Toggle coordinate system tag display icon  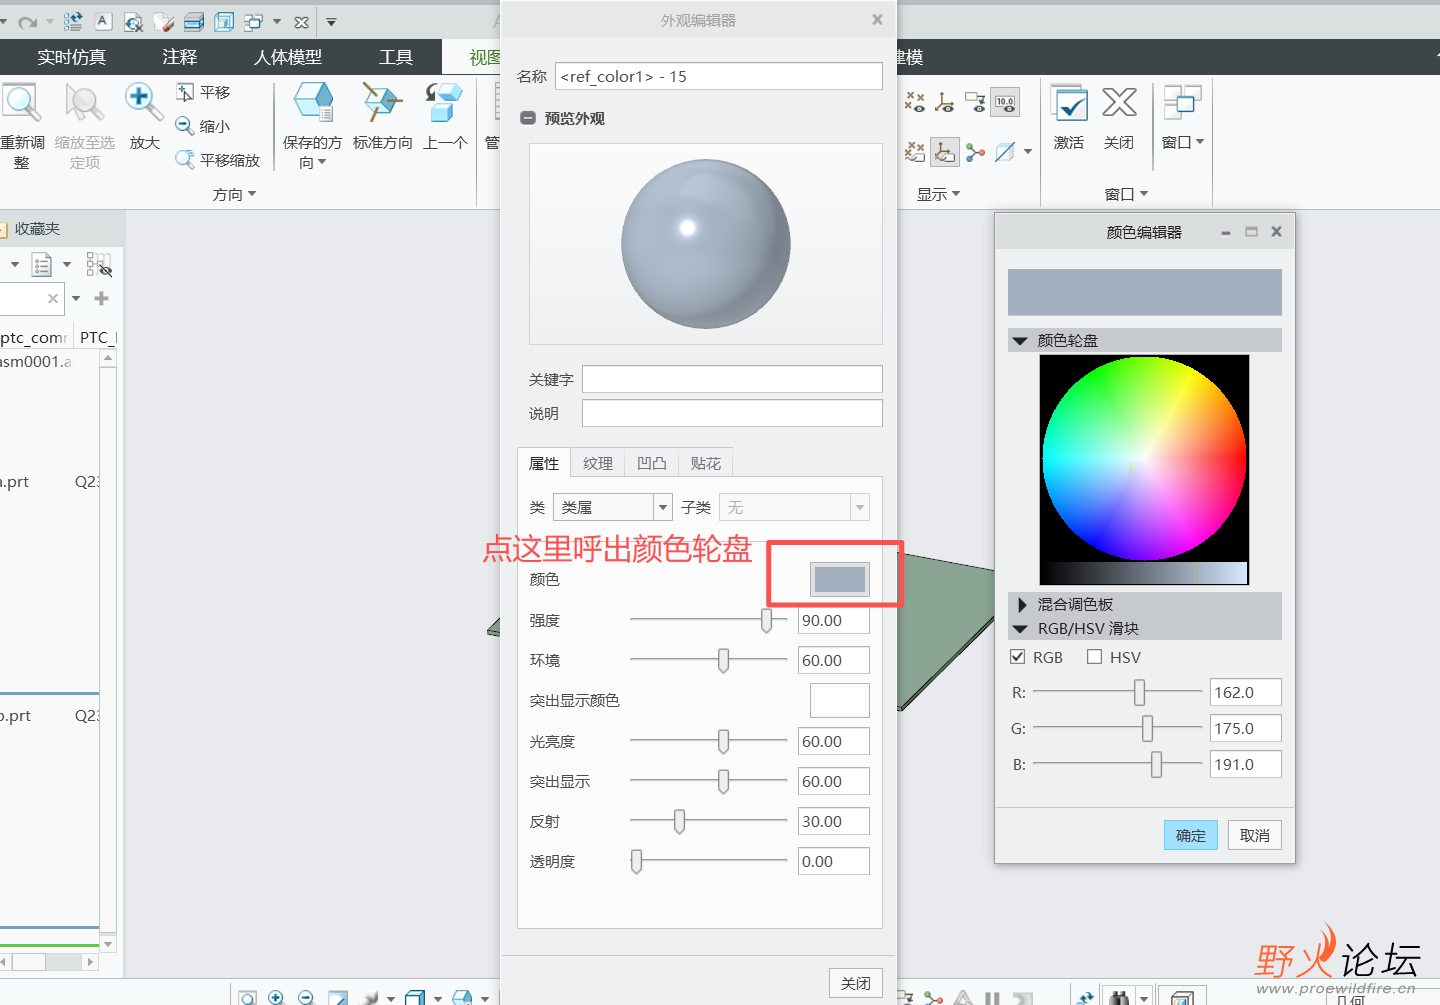pyautogui.click(x=945, y=151)
